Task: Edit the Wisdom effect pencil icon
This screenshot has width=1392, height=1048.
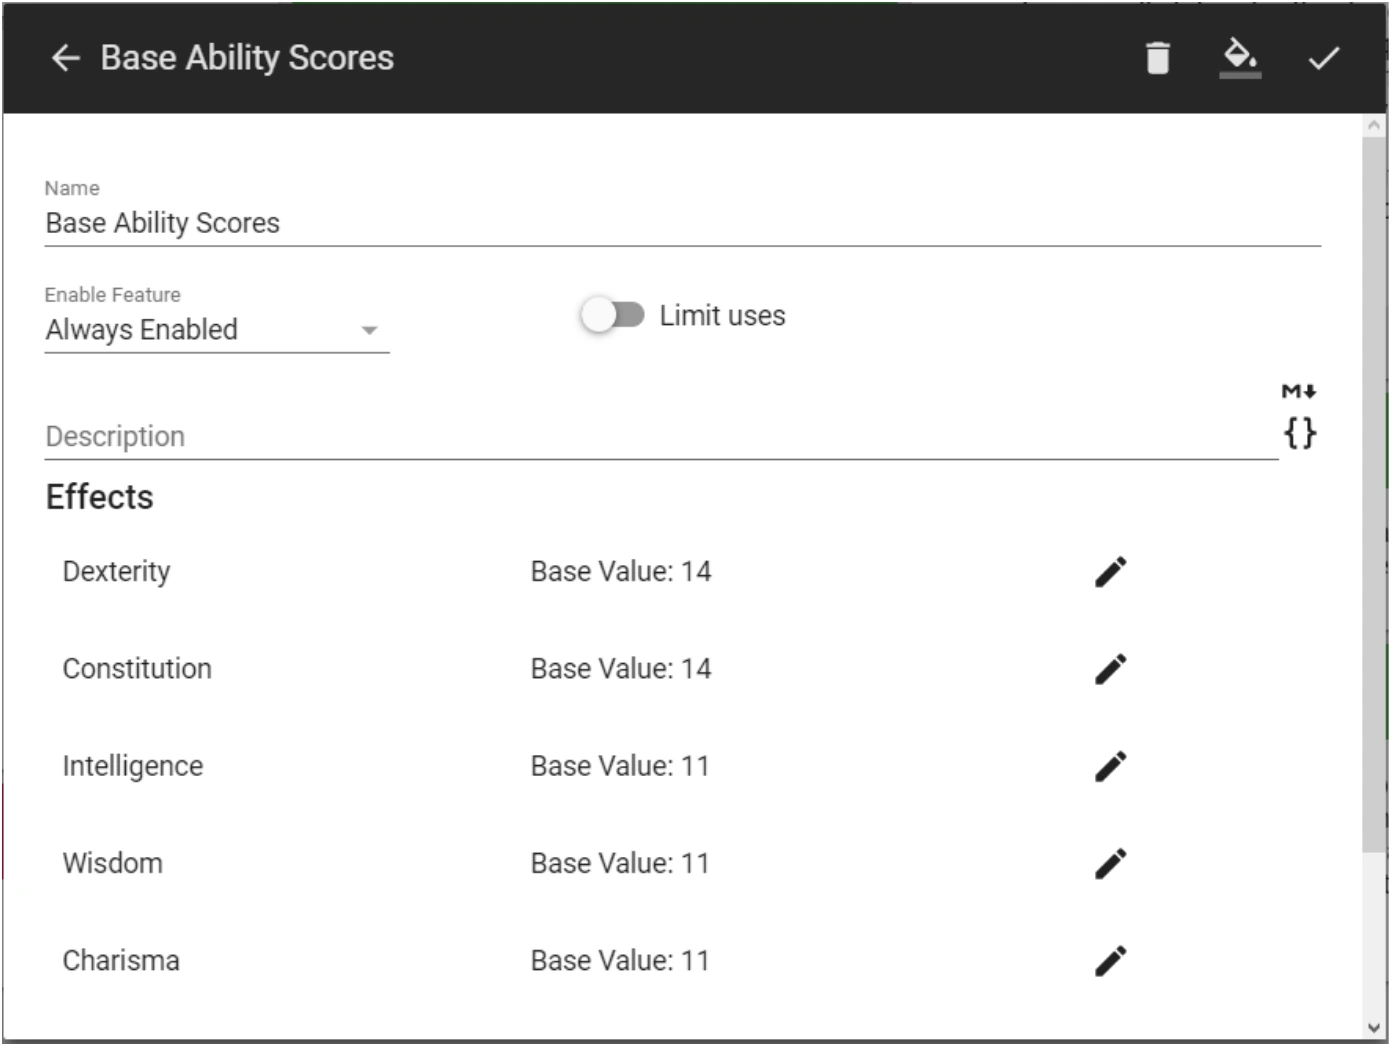Action: point(1110,863)
